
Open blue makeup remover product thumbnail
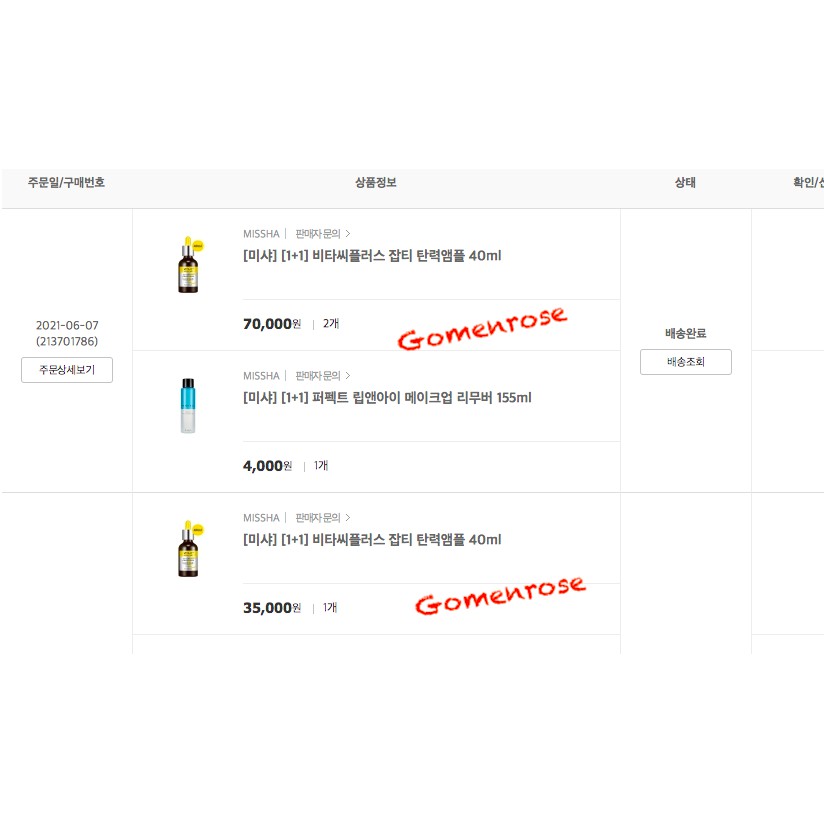(x=188, y=406)
